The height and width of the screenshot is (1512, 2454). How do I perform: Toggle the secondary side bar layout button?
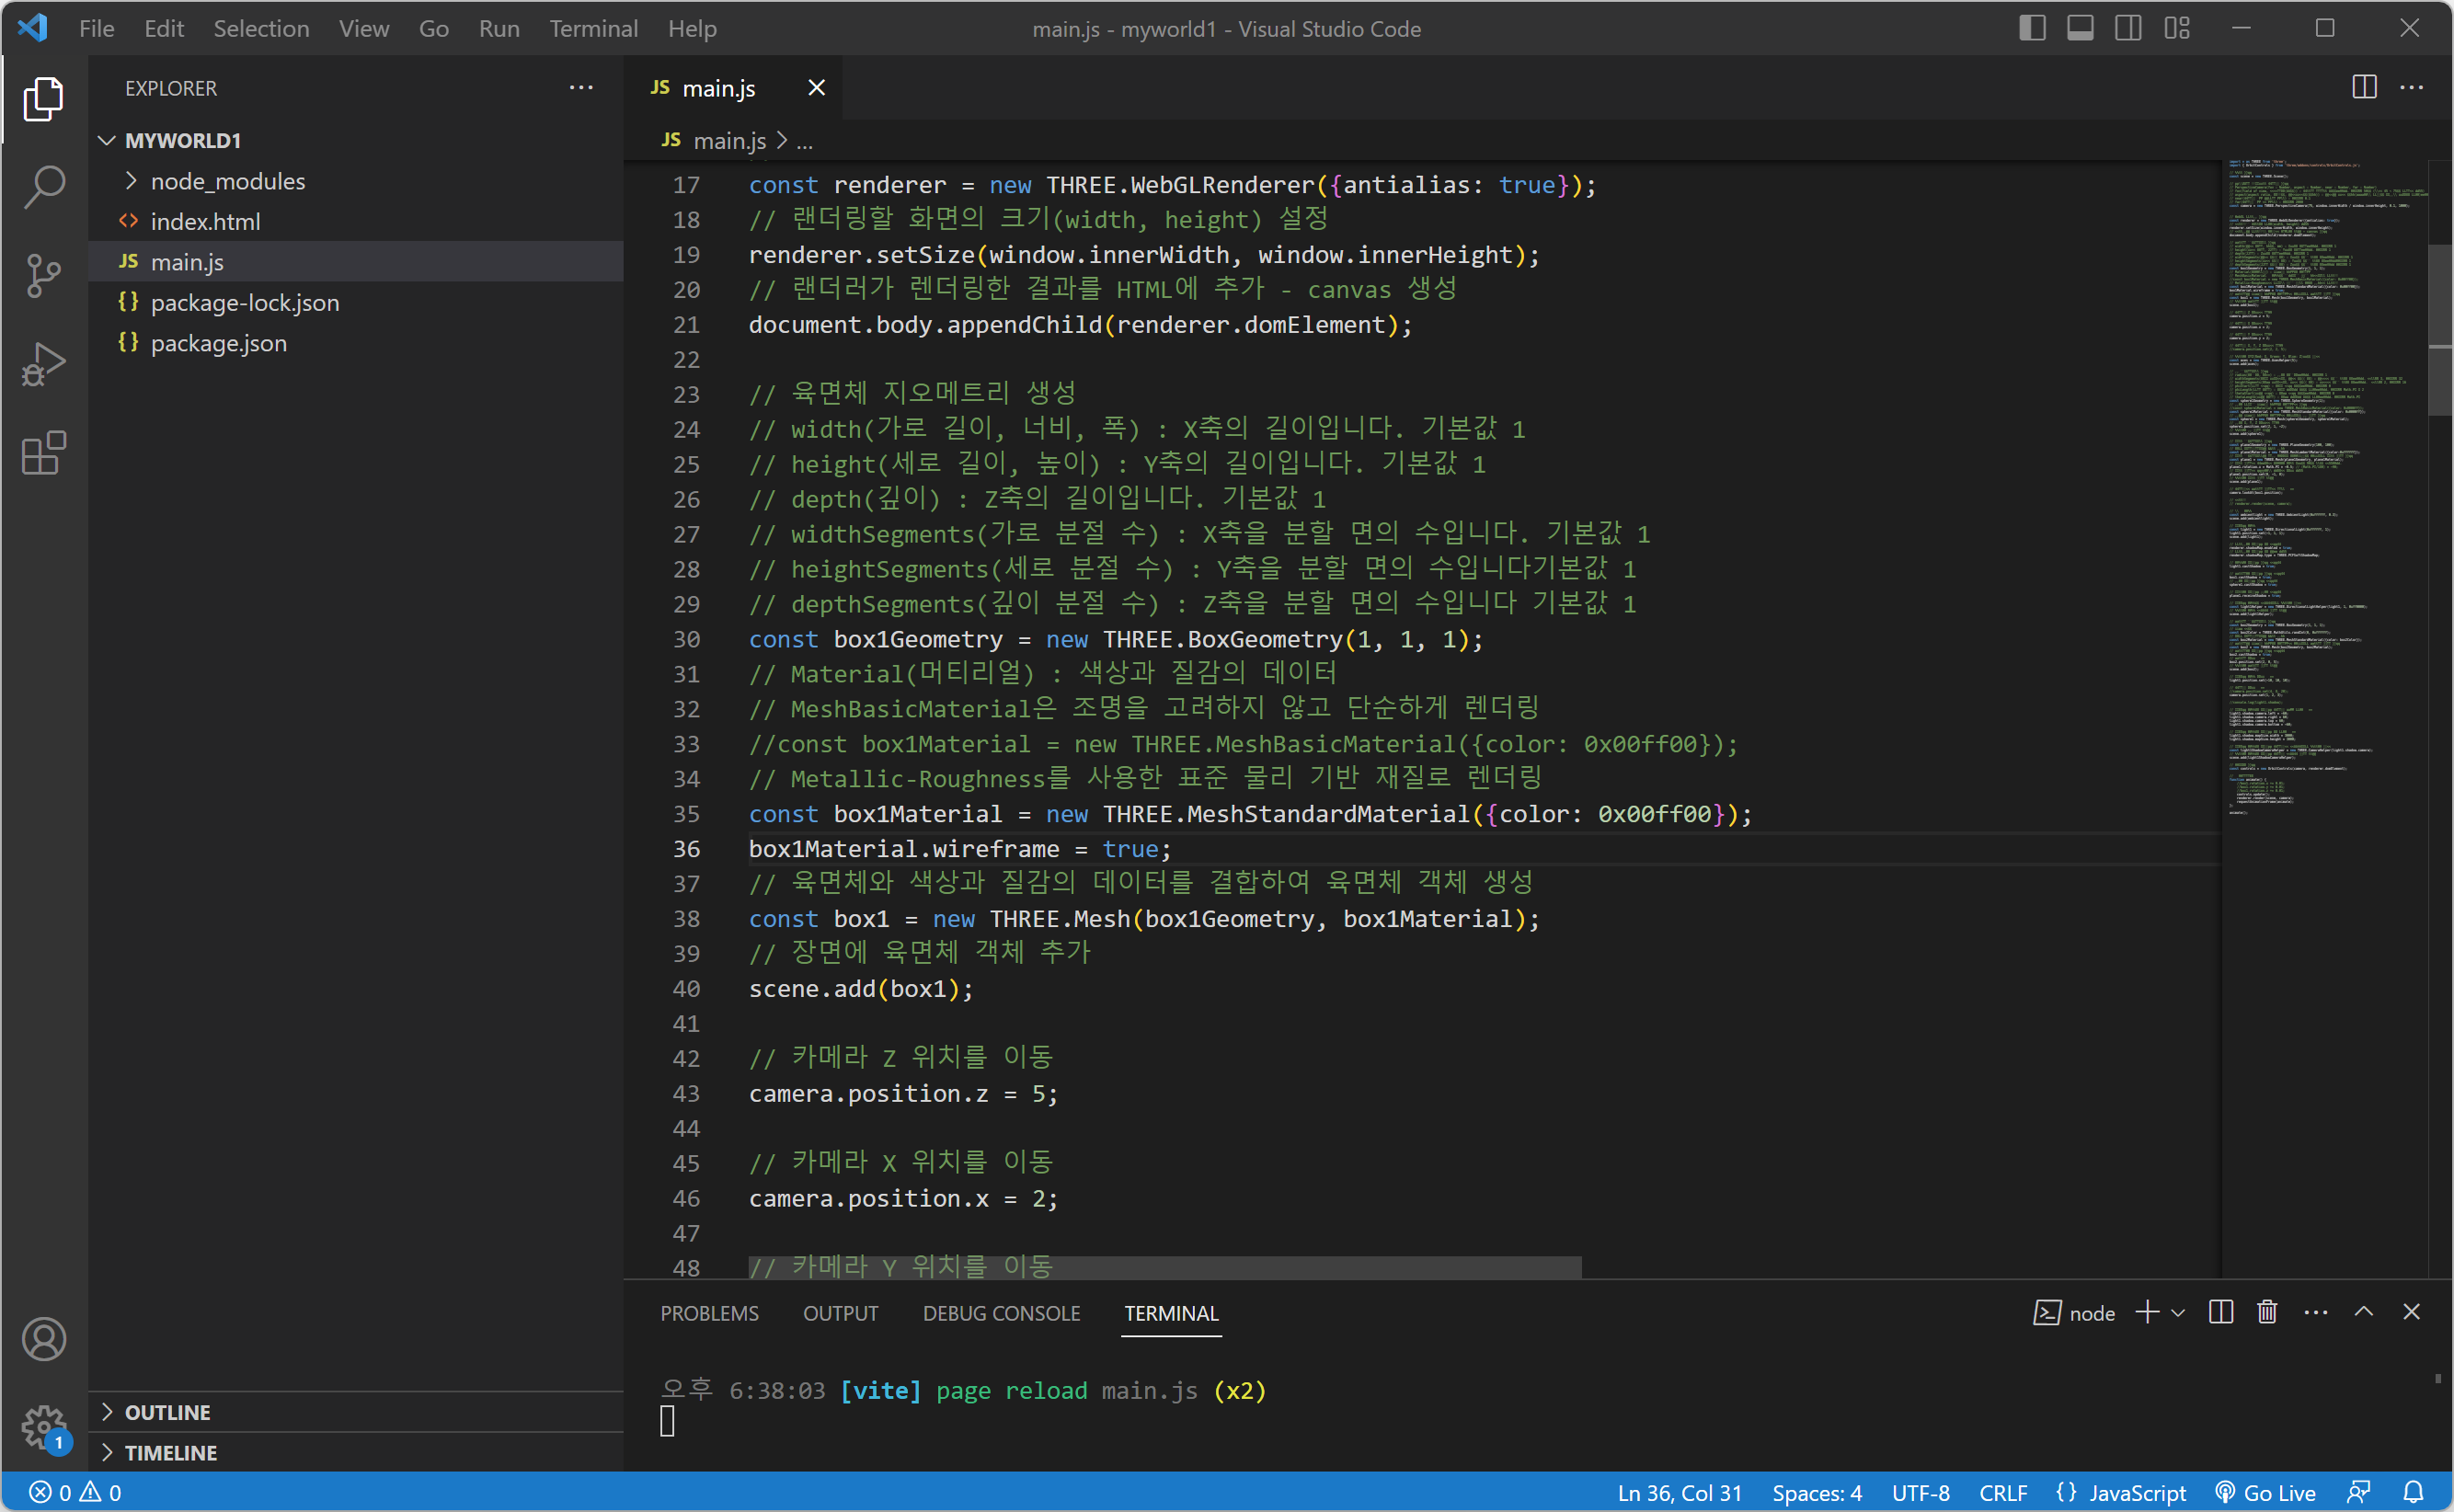coord(2128,28)
